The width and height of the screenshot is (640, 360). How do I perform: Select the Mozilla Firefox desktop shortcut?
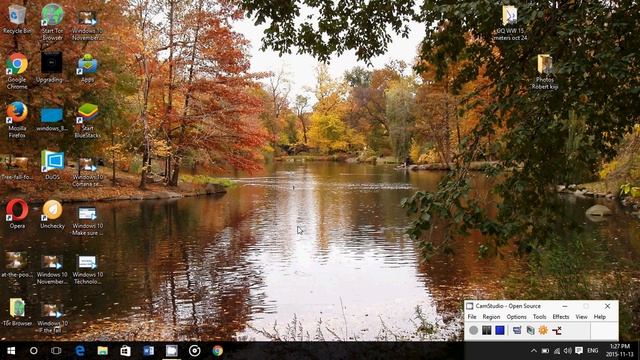(x=17, y=120)
